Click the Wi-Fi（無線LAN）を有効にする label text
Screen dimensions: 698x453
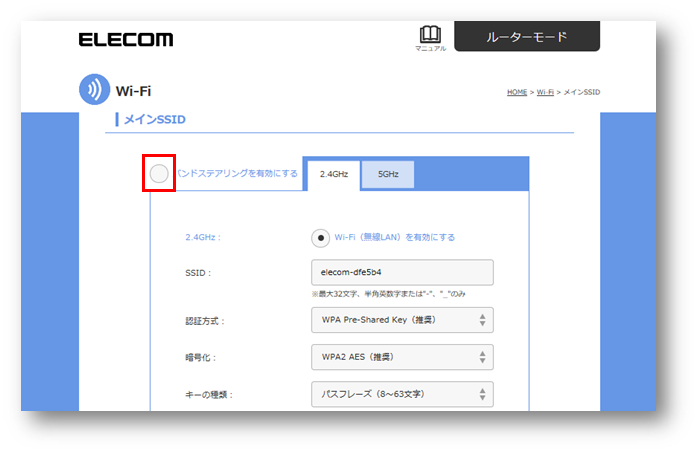coord(395,238)
